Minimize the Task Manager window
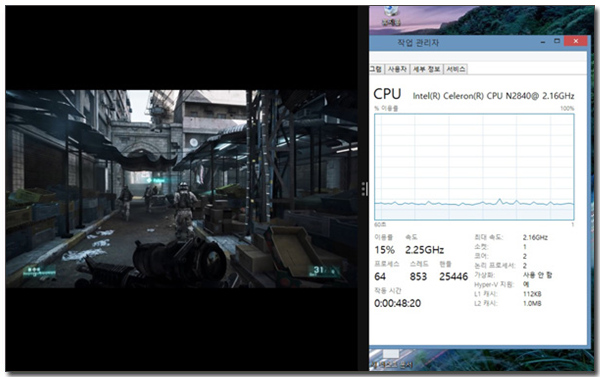This screenshot has height=377, width=600. click(x=543, y=41)
